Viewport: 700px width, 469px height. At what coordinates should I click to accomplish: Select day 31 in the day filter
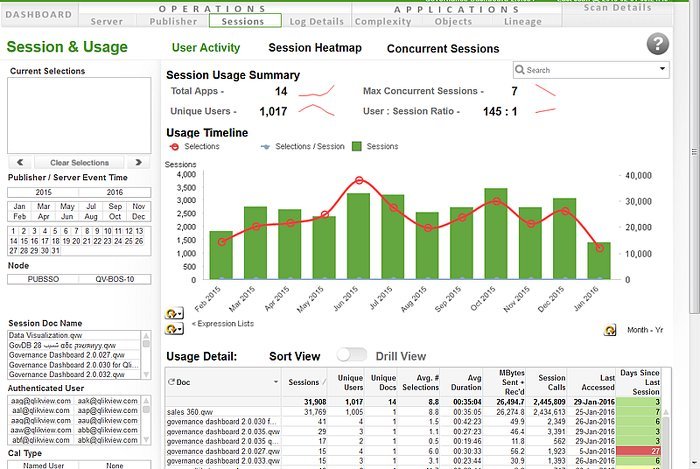coord(55,250)
